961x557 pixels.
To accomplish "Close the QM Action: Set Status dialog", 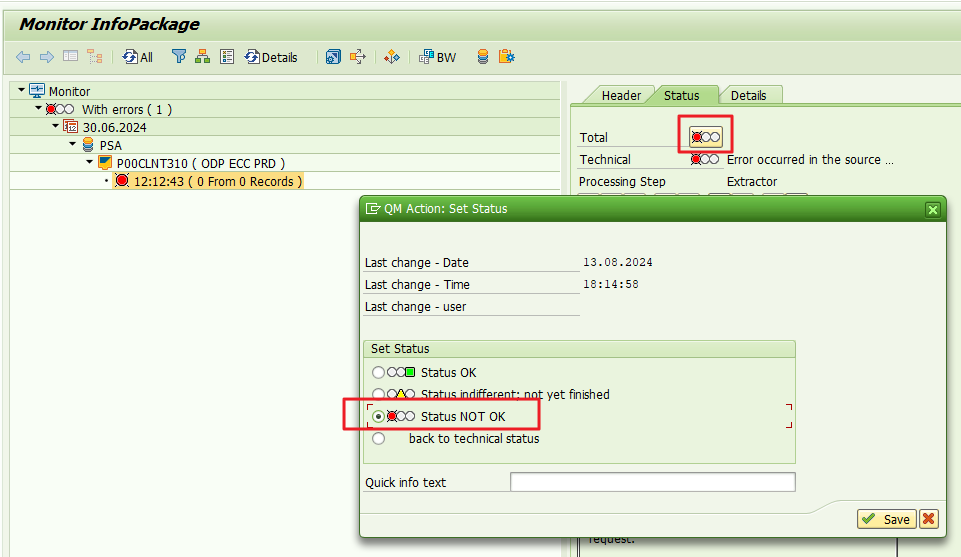I will 933,210.
